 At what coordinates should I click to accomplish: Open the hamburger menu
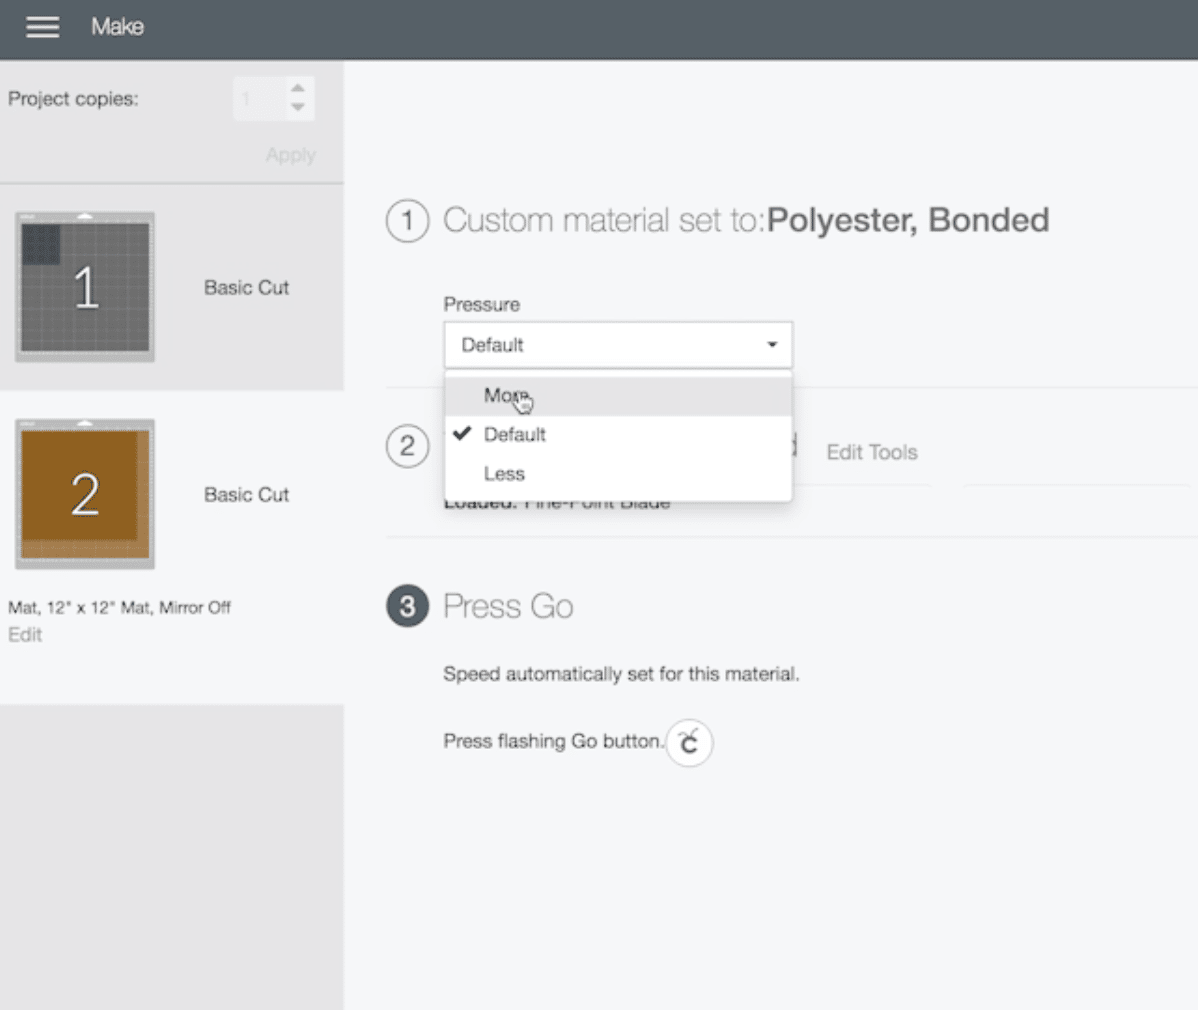(x=42, y=27)
